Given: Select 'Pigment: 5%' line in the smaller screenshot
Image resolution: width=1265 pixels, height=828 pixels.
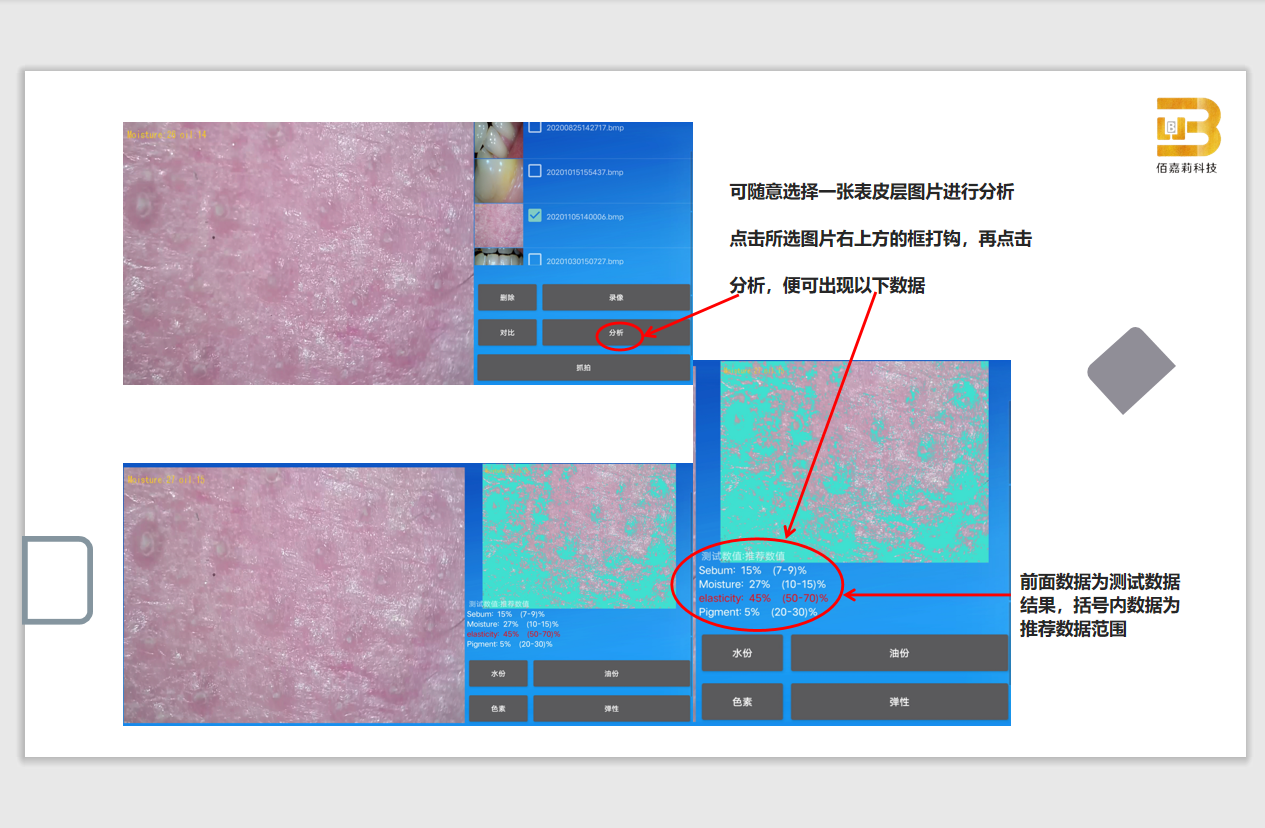Looking at the screenshot, I should [x=509, y=644].
